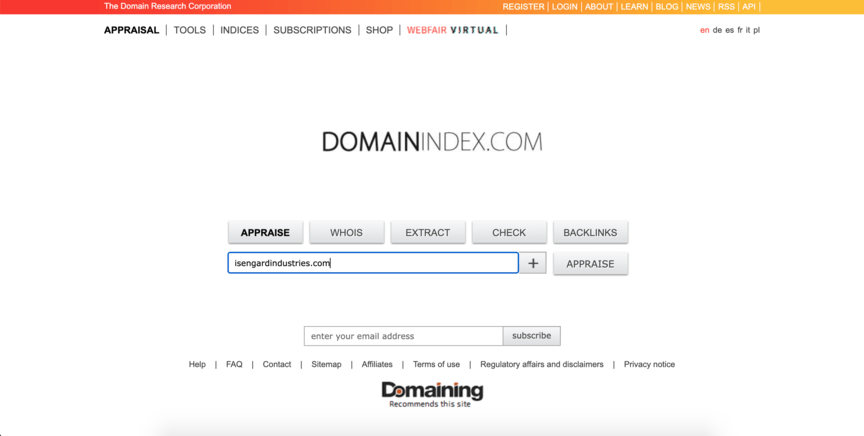Click The Domain Research Corporation text
The image size is (864, 436).
pyautogui.click(x=168, y=7)
